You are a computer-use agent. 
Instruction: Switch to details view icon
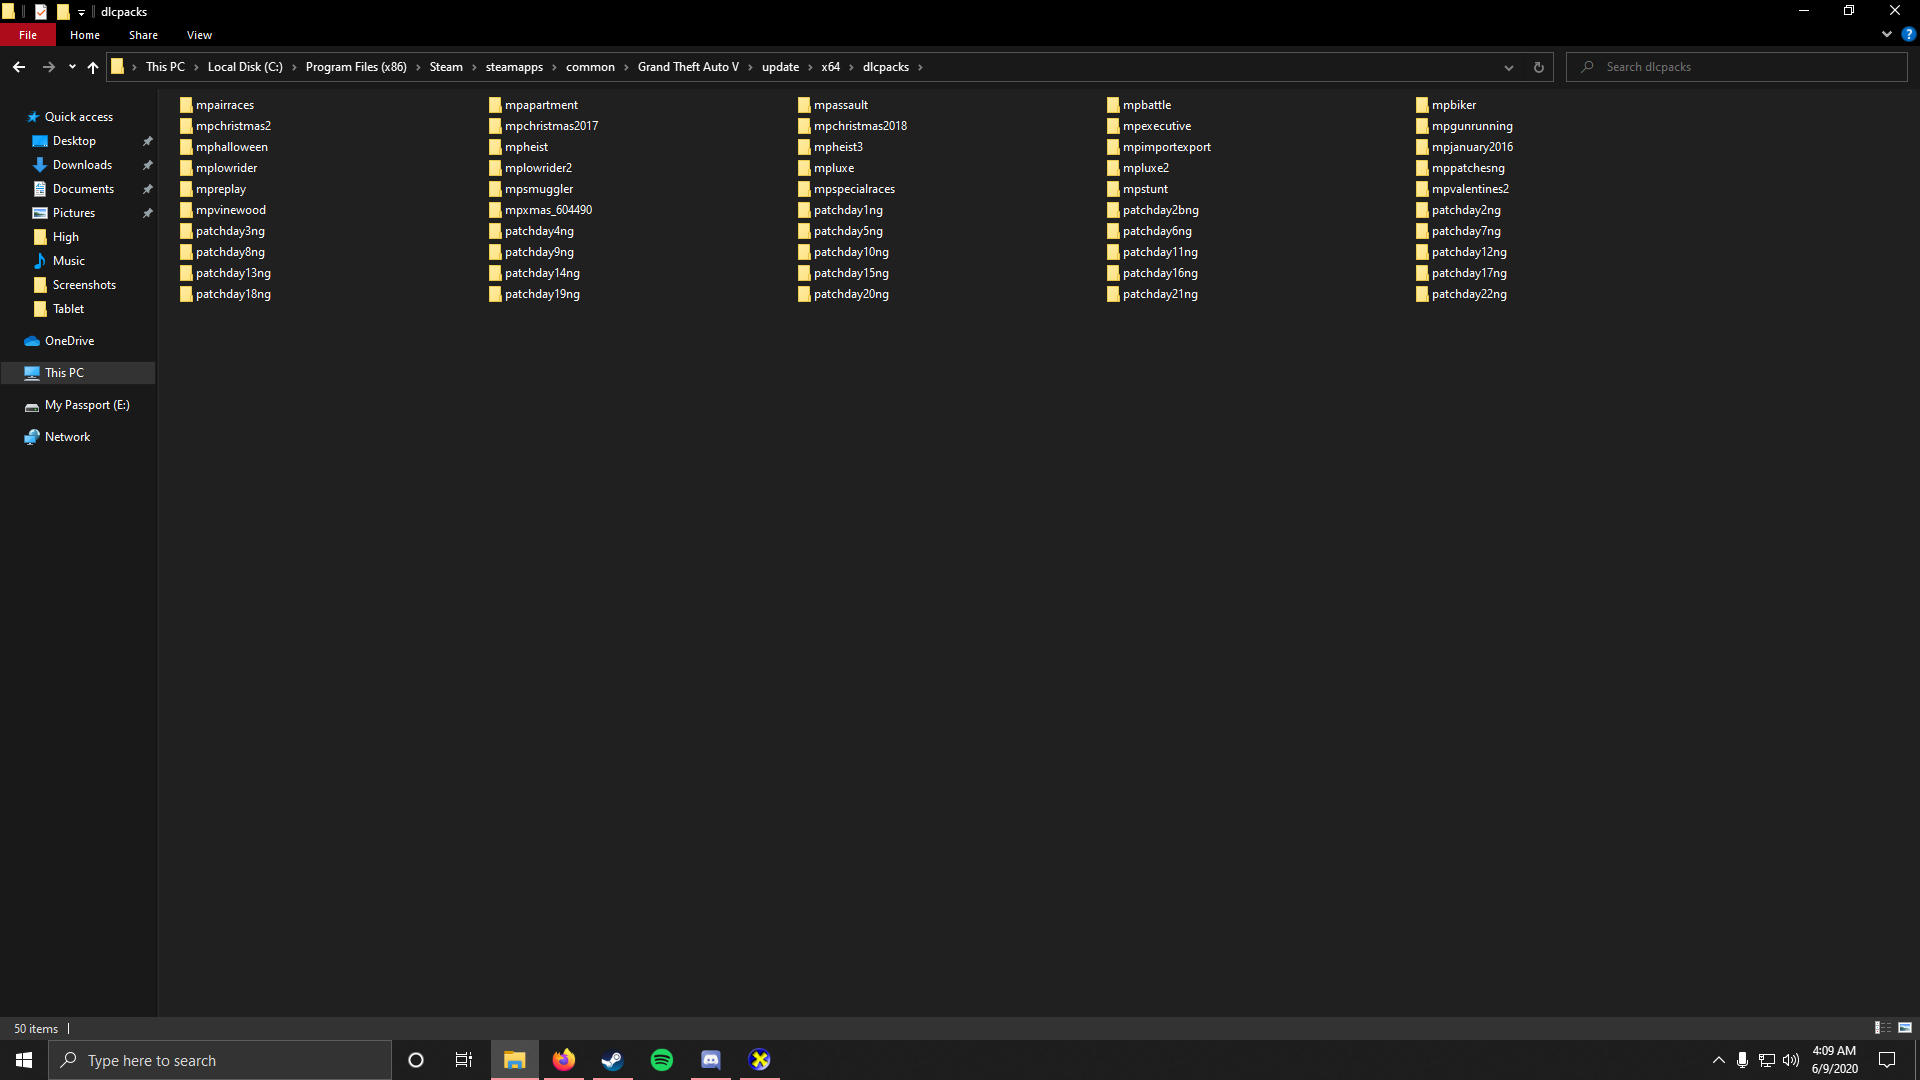click(x=1882, y=1028)
